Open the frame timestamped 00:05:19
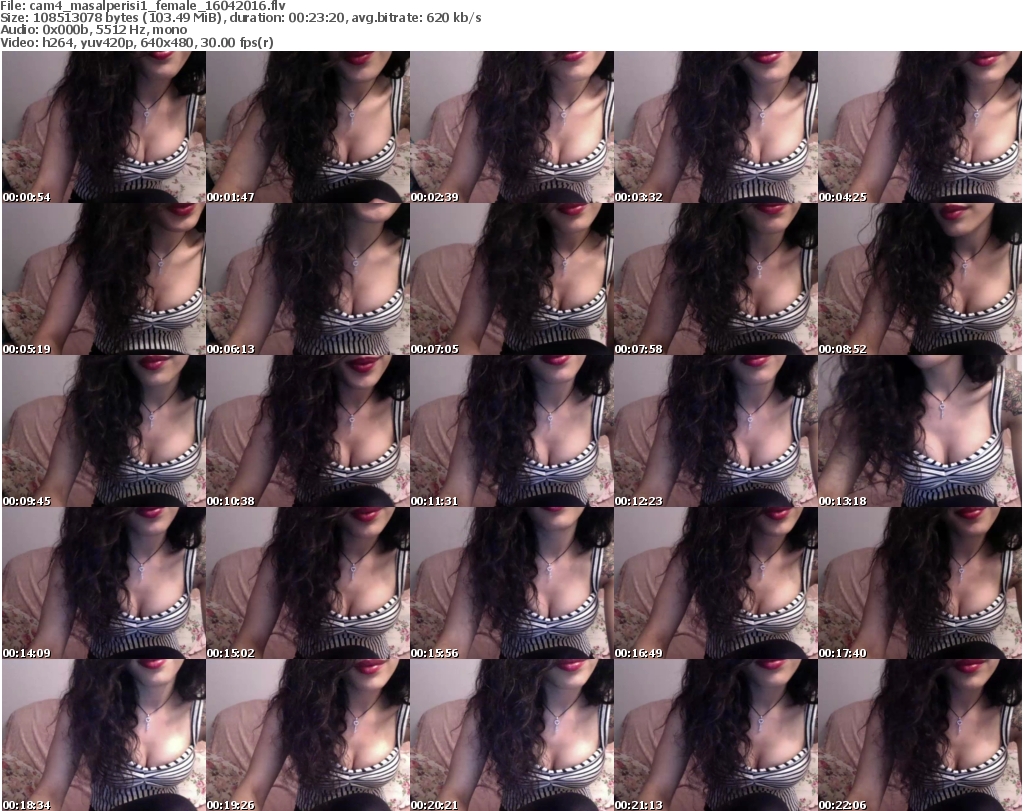 coord(104,279)
